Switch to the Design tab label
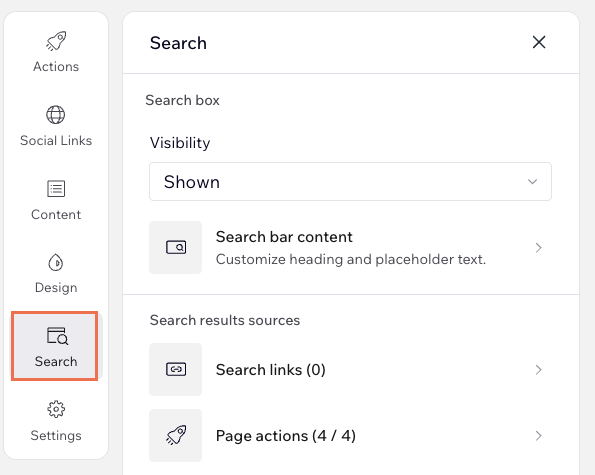Screen dimensions: 595x475 coord(56,287)
